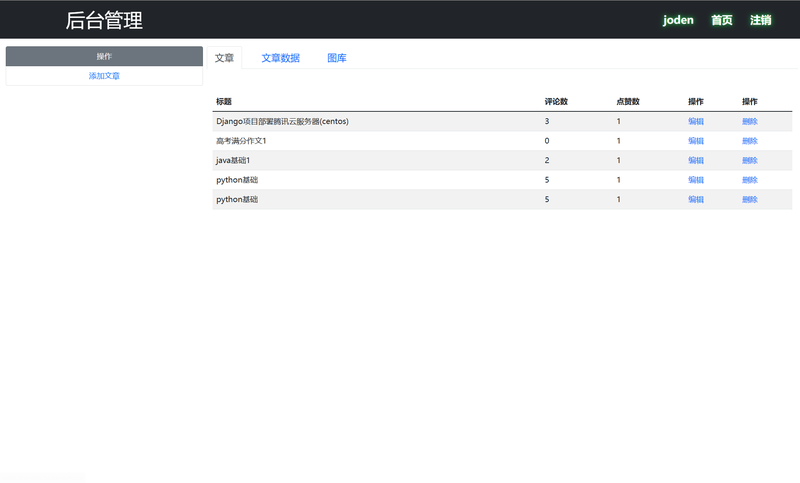Click like count in 高考满分作文1 row
This screenshot has width=800, height=483.
coord(618,141)
